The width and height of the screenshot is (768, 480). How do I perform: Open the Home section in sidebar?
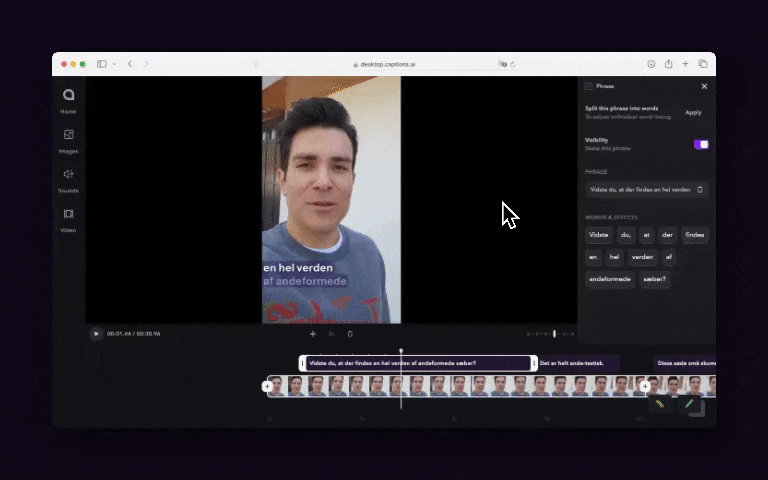click(68, 101)
